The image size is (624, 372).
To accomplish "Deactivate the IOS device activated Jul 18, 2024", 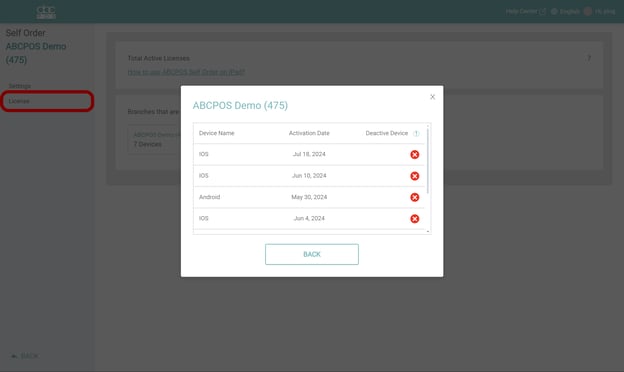I will [x=414, y=154].
